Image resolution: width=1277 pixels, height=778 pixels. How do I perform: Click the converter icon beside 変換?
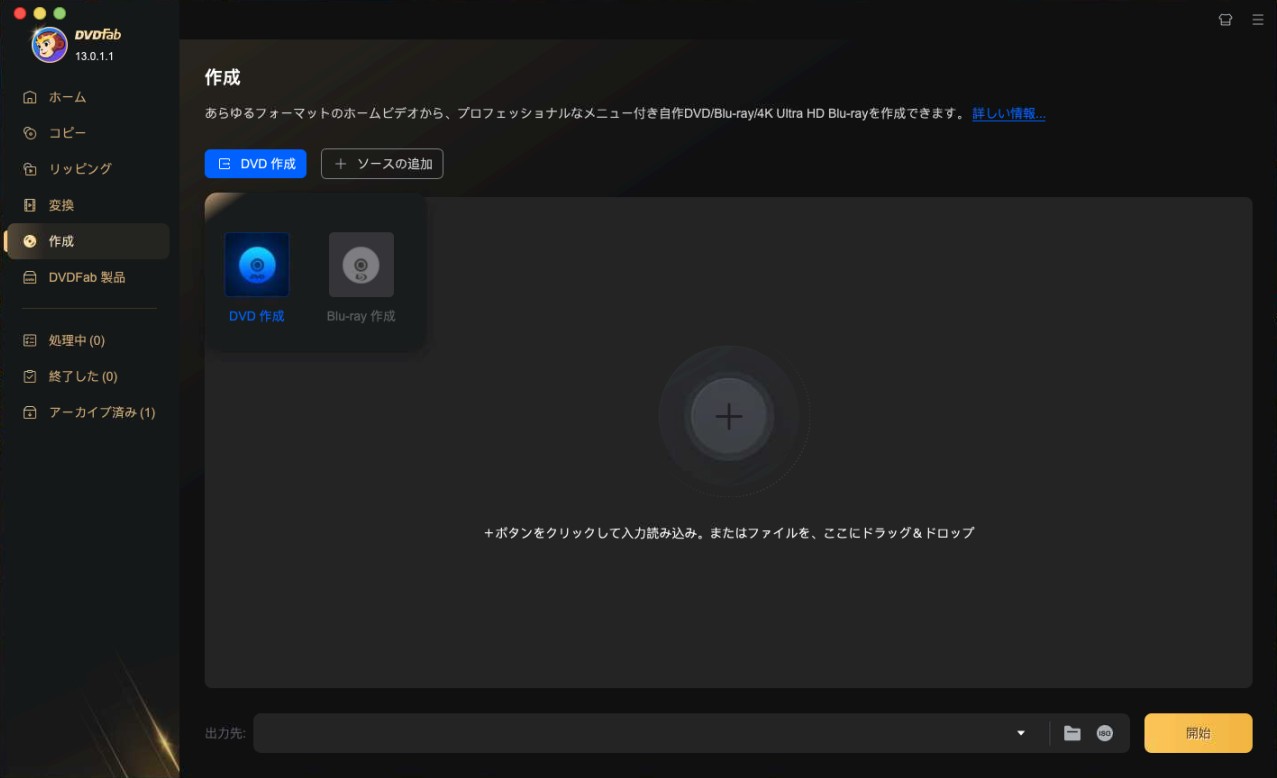[30, 205]
